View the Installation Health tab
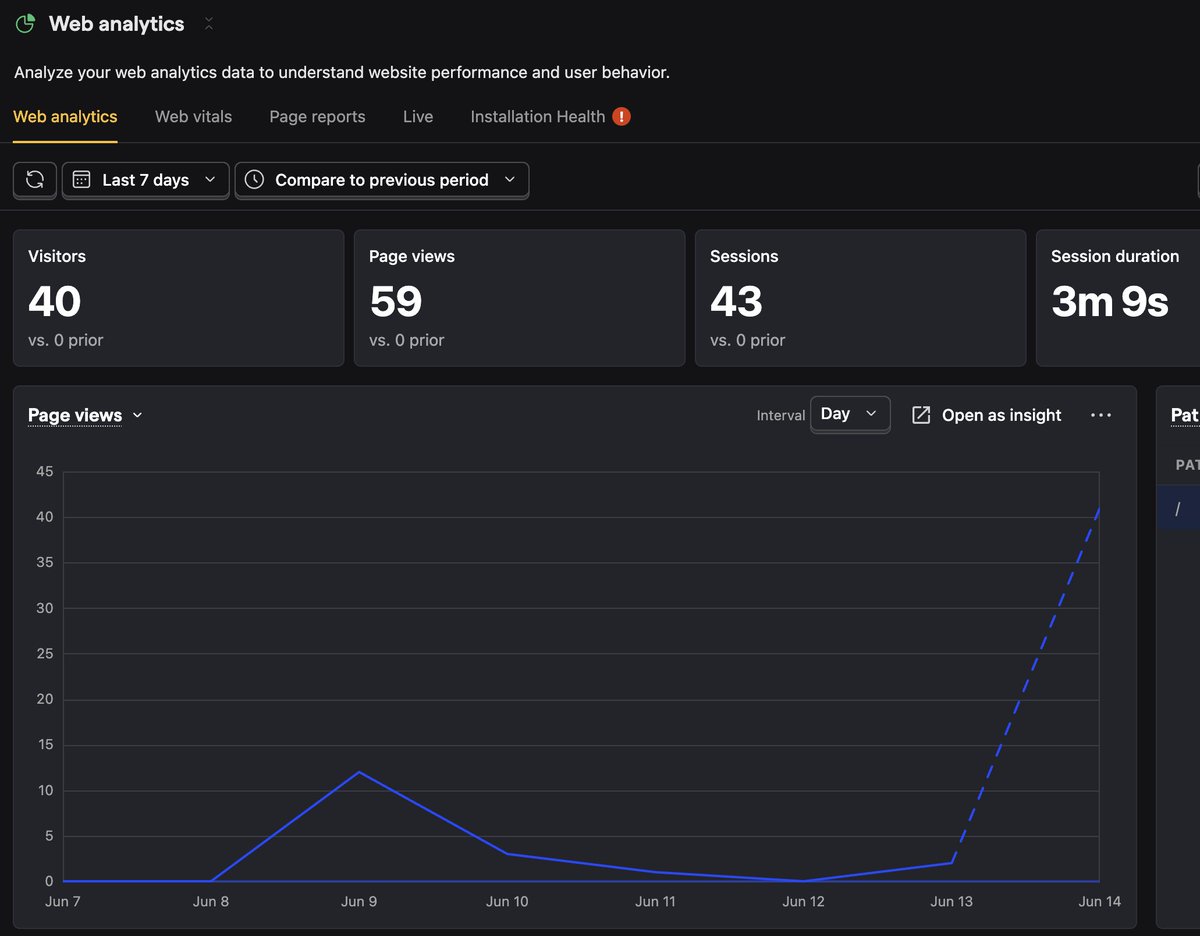The height and width of the screenshot is (936, 1200). tap(550, 117)
